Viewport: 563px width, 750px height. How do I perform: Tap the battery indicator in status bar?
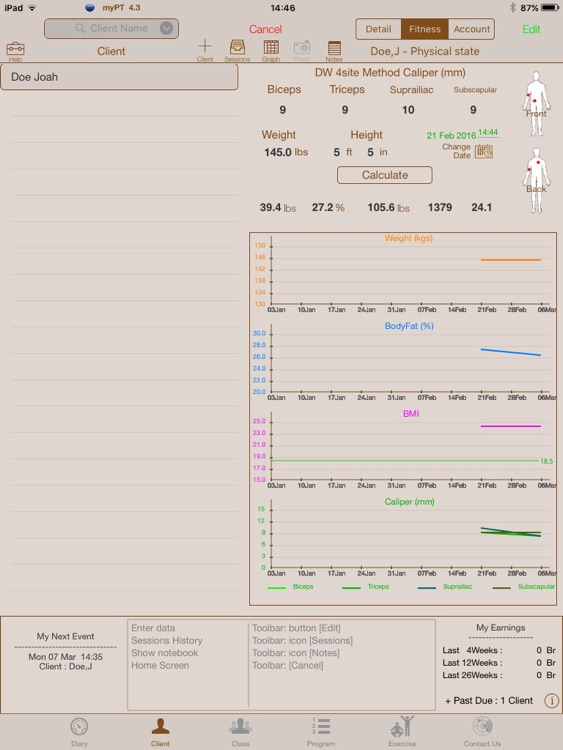tap(550, 8)
